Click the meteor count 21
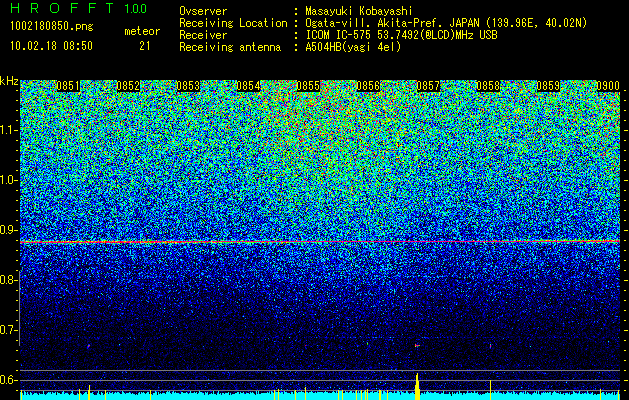Image resolution: width=629 pixels, height=400 pixels. (x=145, y=46)
